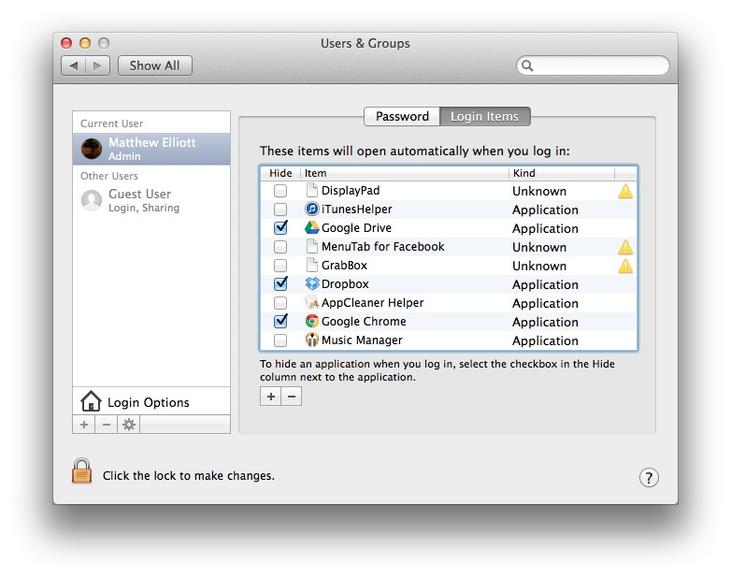Select the Dropbox item name

[x=345, y=283]
